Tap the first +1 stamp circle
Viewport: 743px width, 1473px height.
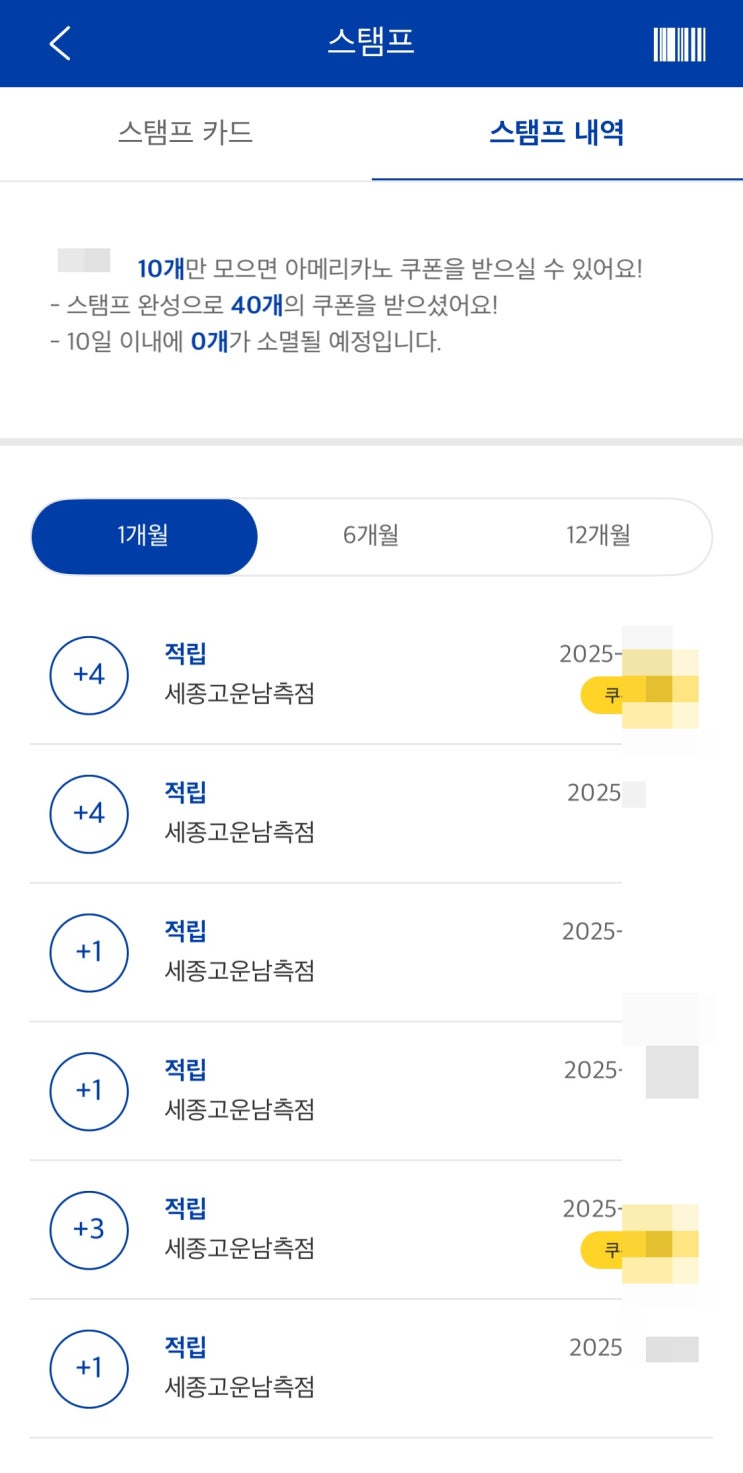(x=89, y=952)
